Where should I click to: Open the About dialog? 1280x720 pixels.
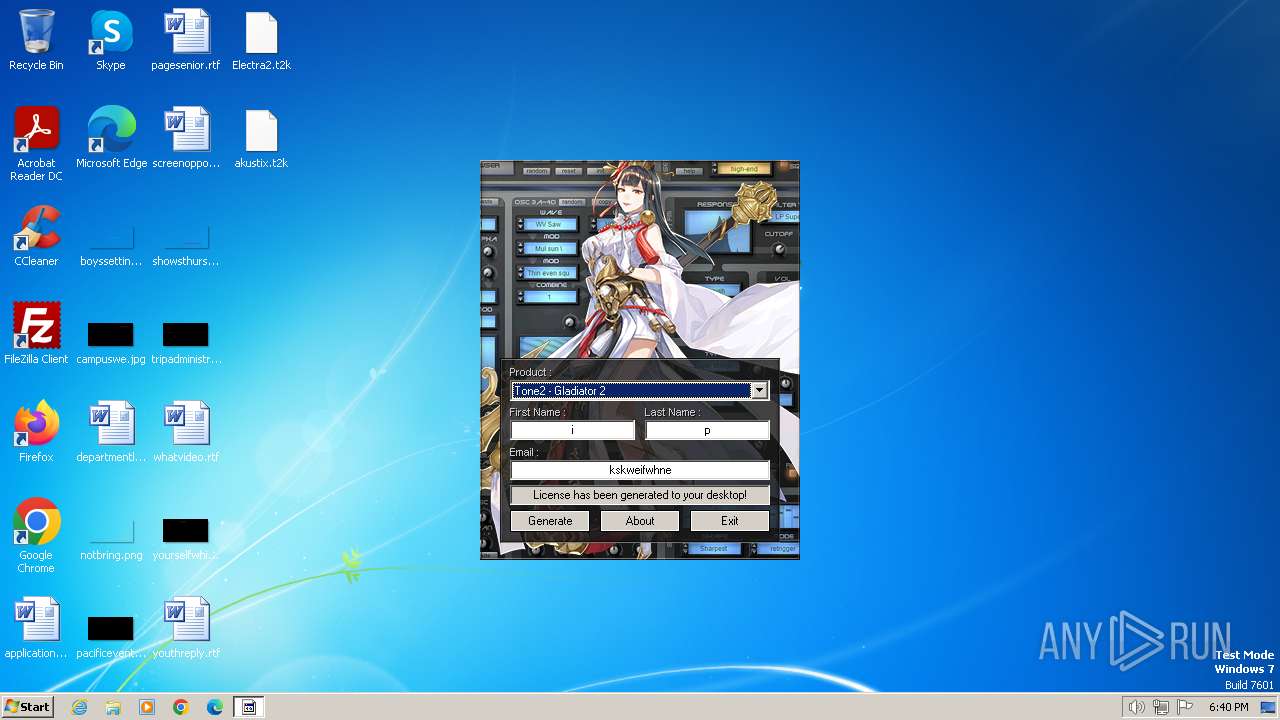[x=640, y=521]
